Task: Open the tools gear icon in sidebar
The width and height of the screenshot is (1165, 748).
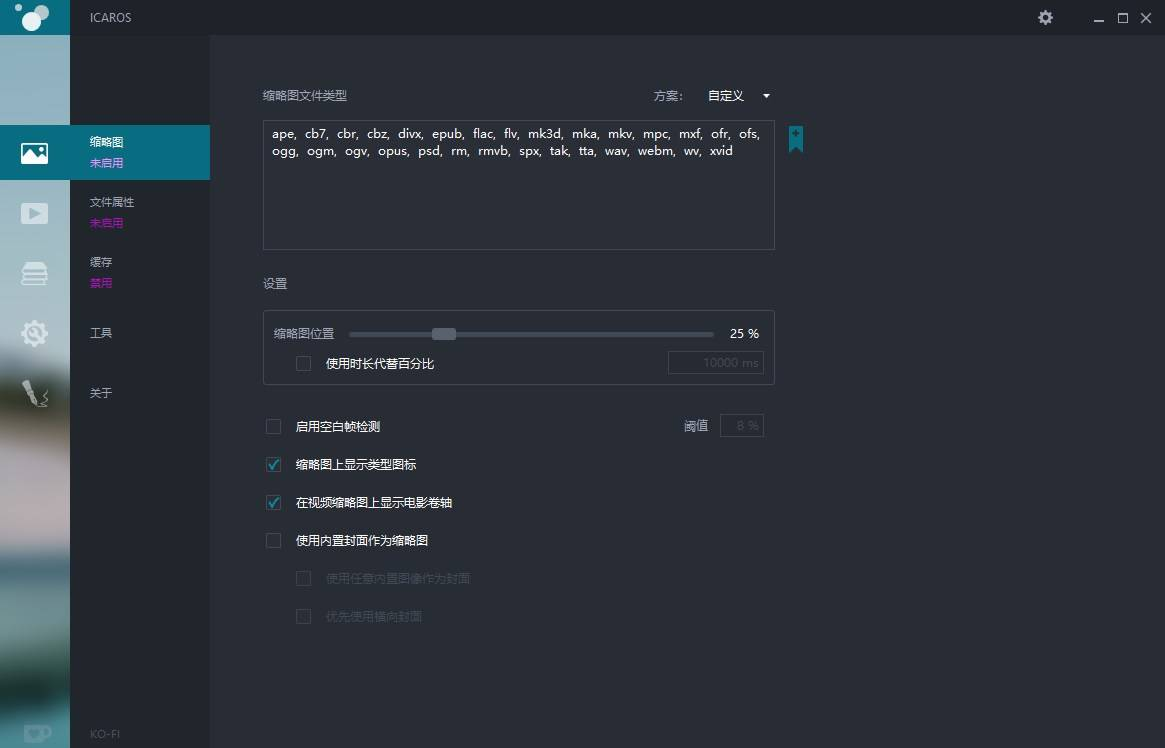Action: point(34,333)
